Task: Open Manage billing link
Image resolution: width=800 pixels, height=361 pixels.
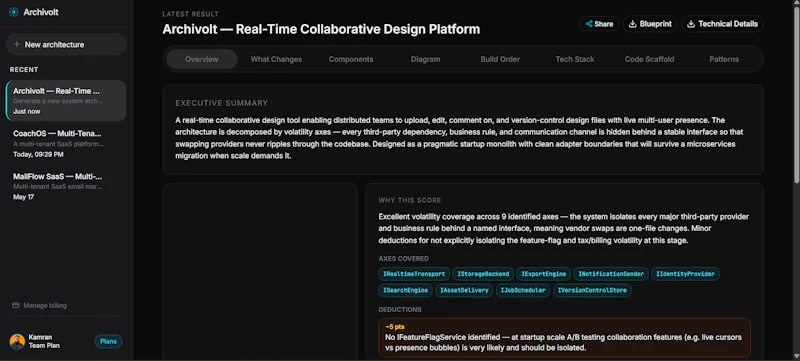Action: (39, 305)
